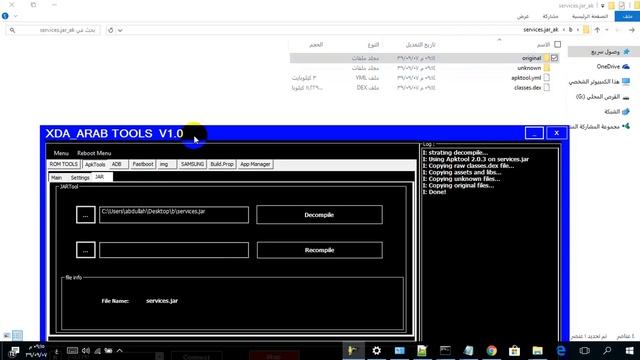
Task: Switch to ROM TOOLS tab
Action: [x=64, y=164]
